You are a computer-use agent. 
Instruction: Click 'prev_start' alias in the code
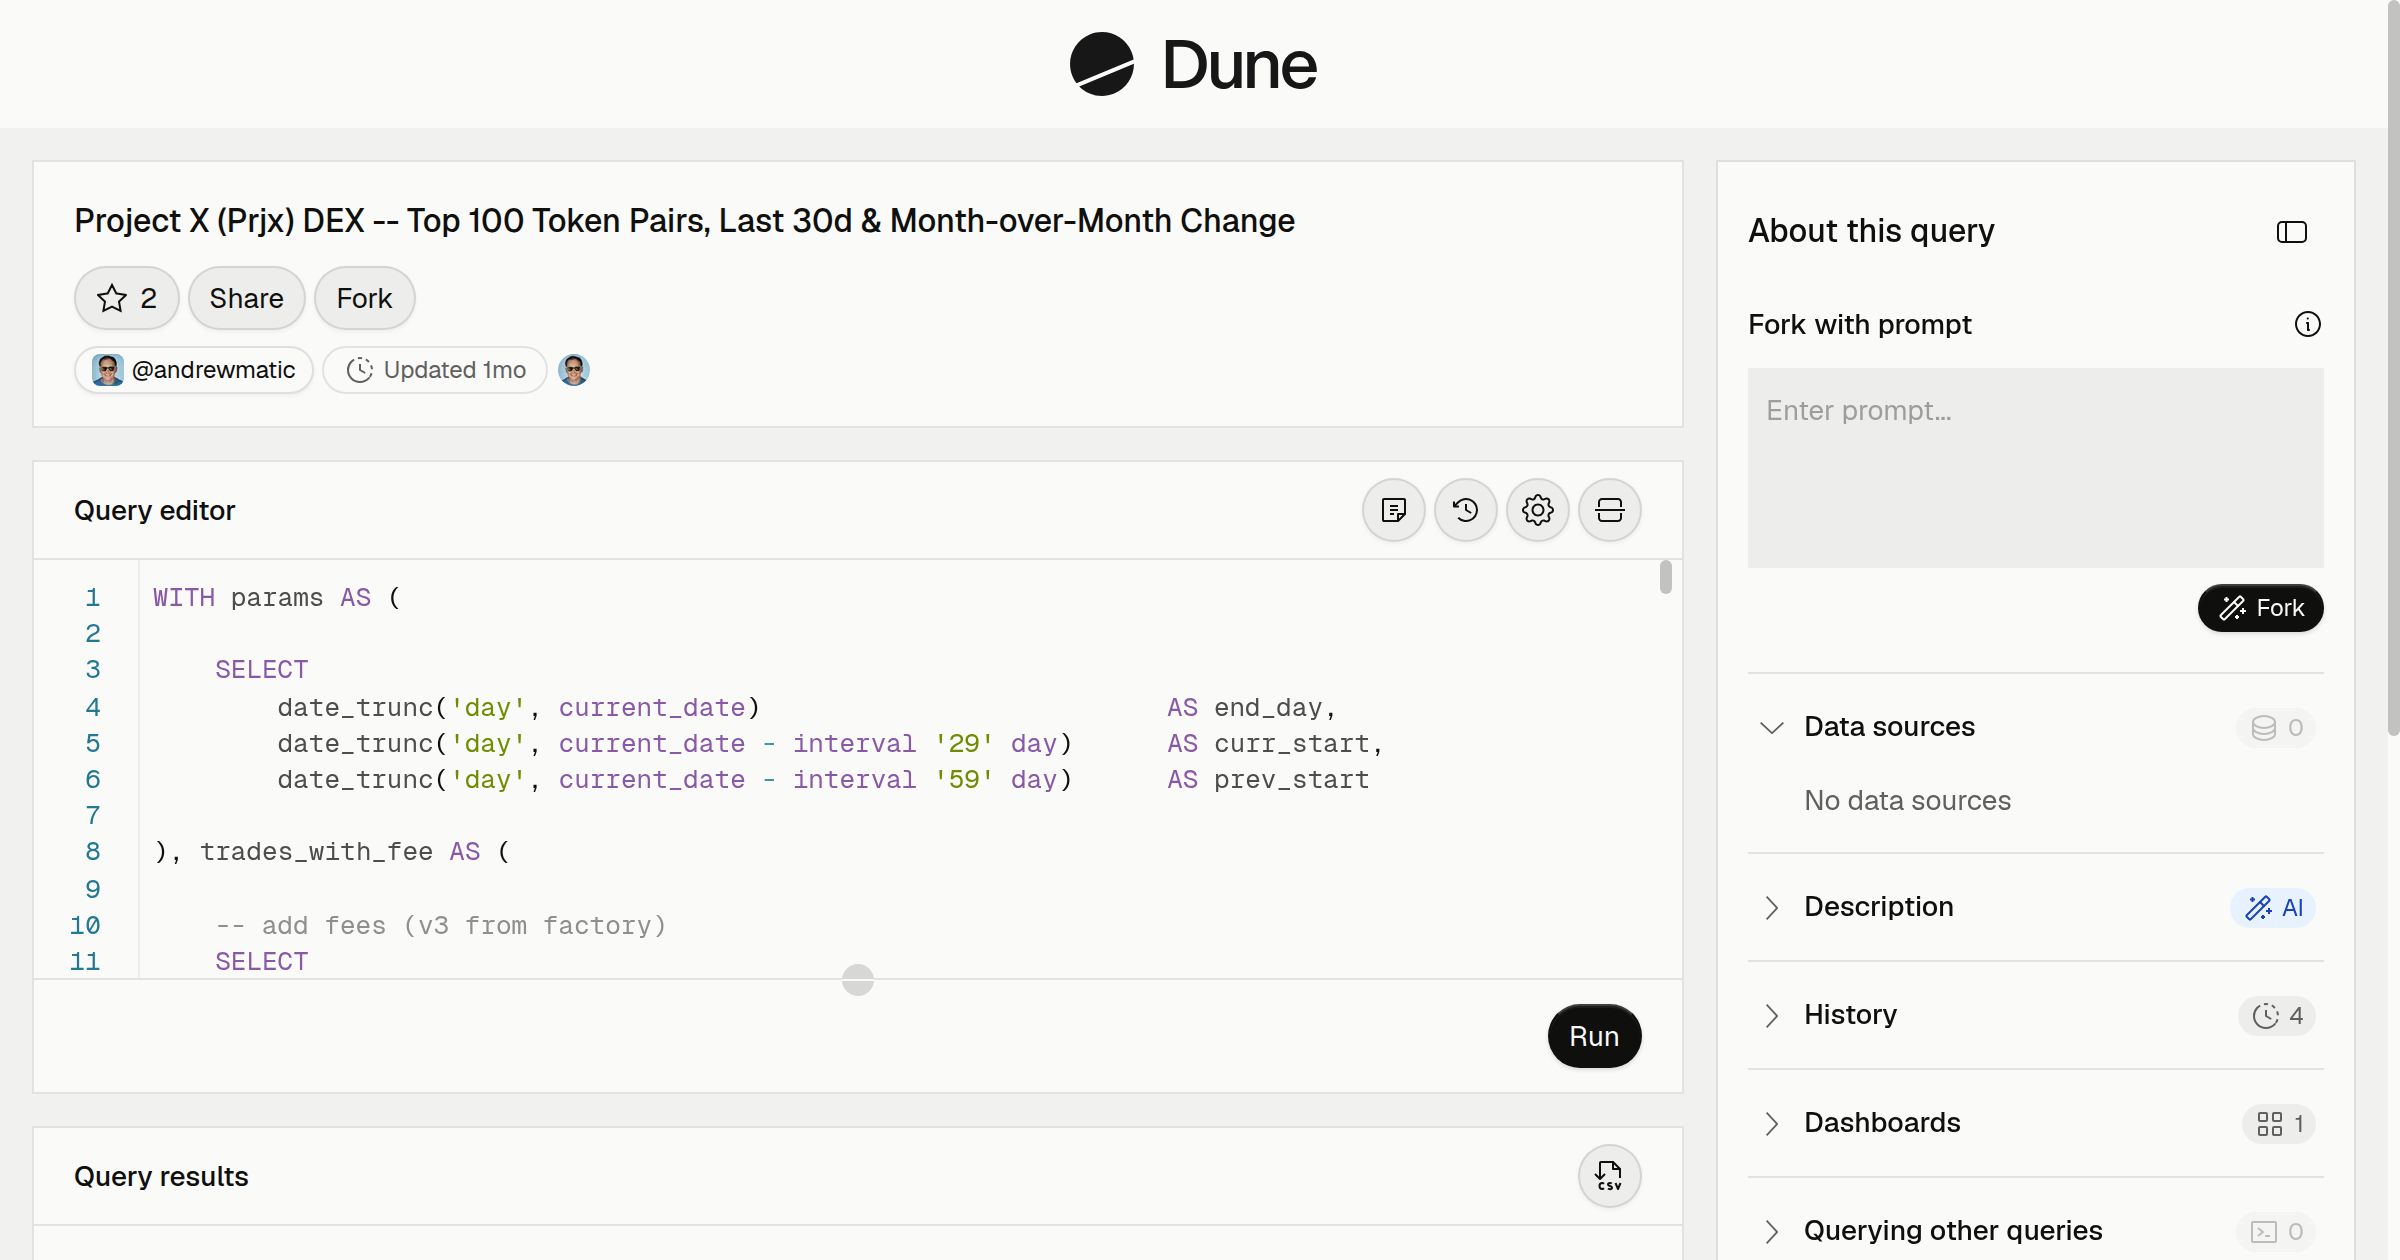1291,780
